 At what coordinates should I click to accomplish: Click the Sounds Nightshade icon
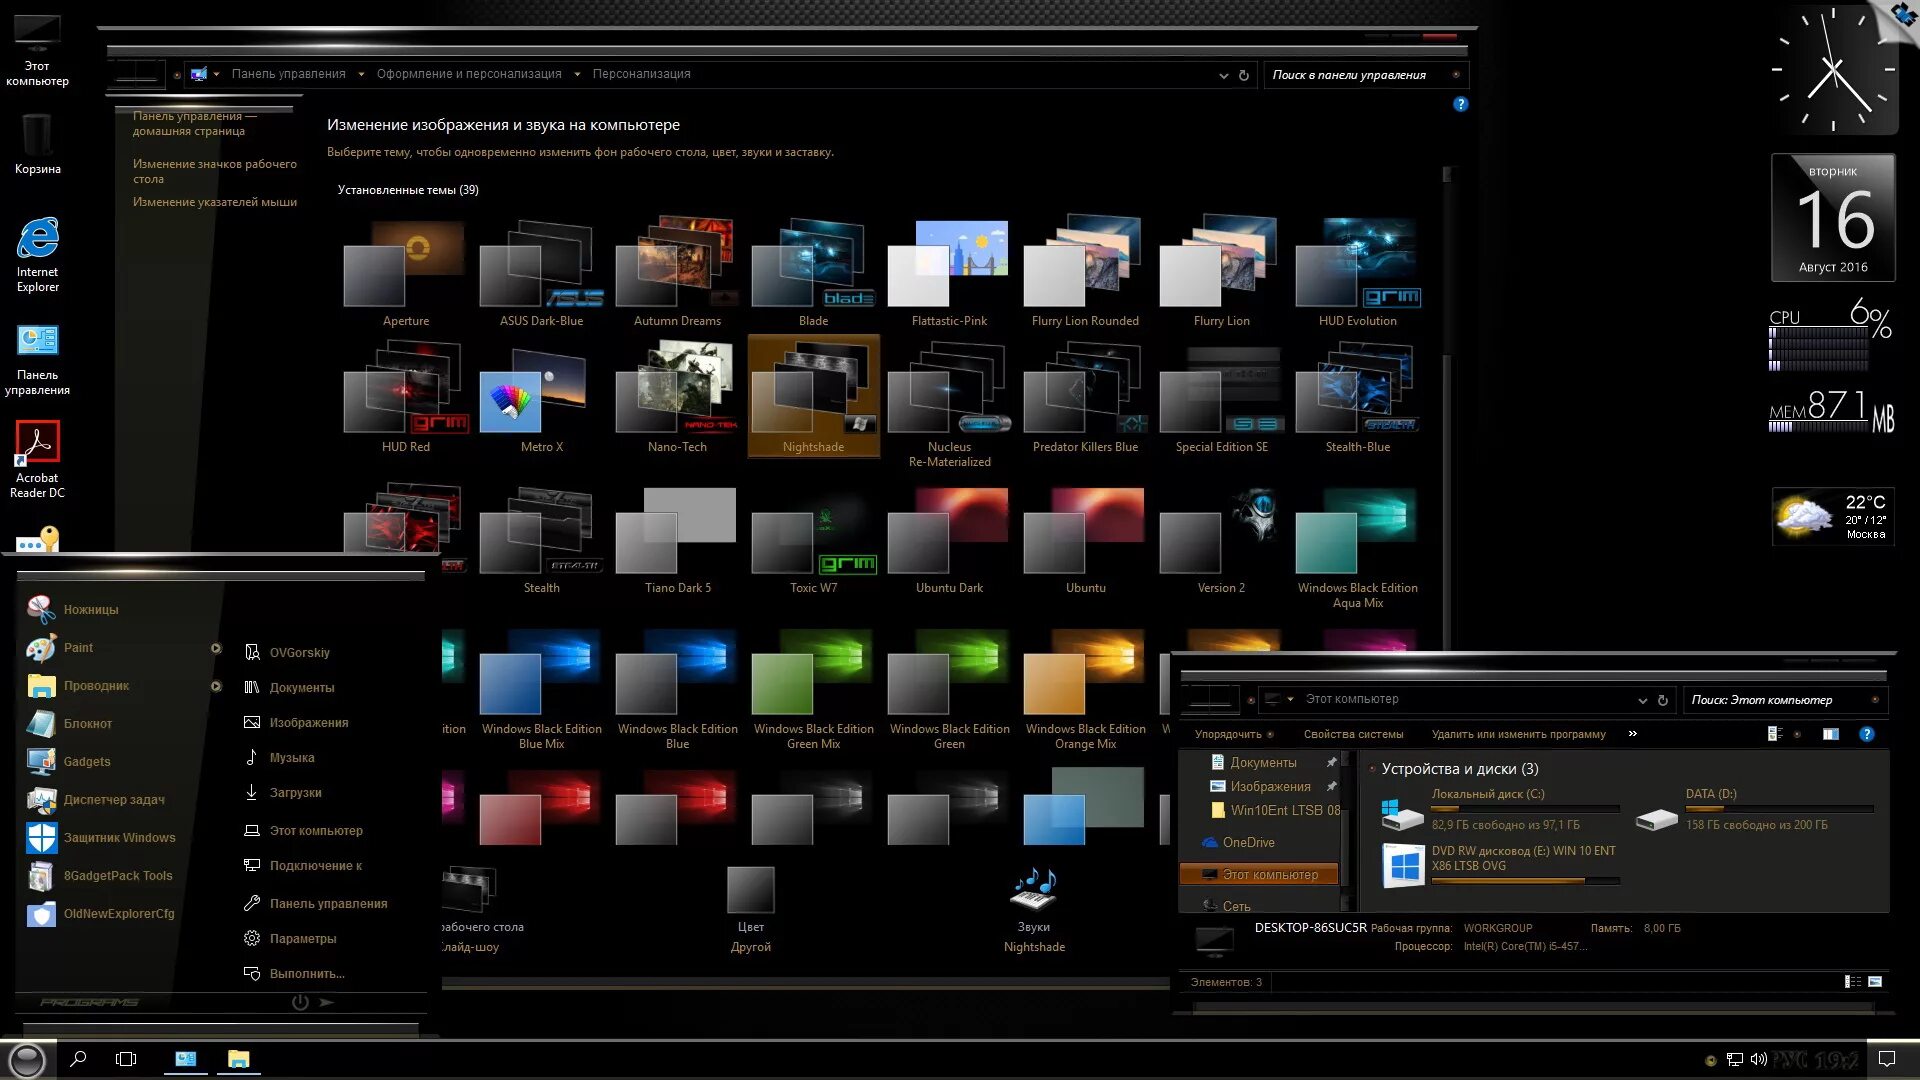pyautogui.click(x=1034, y=890)
